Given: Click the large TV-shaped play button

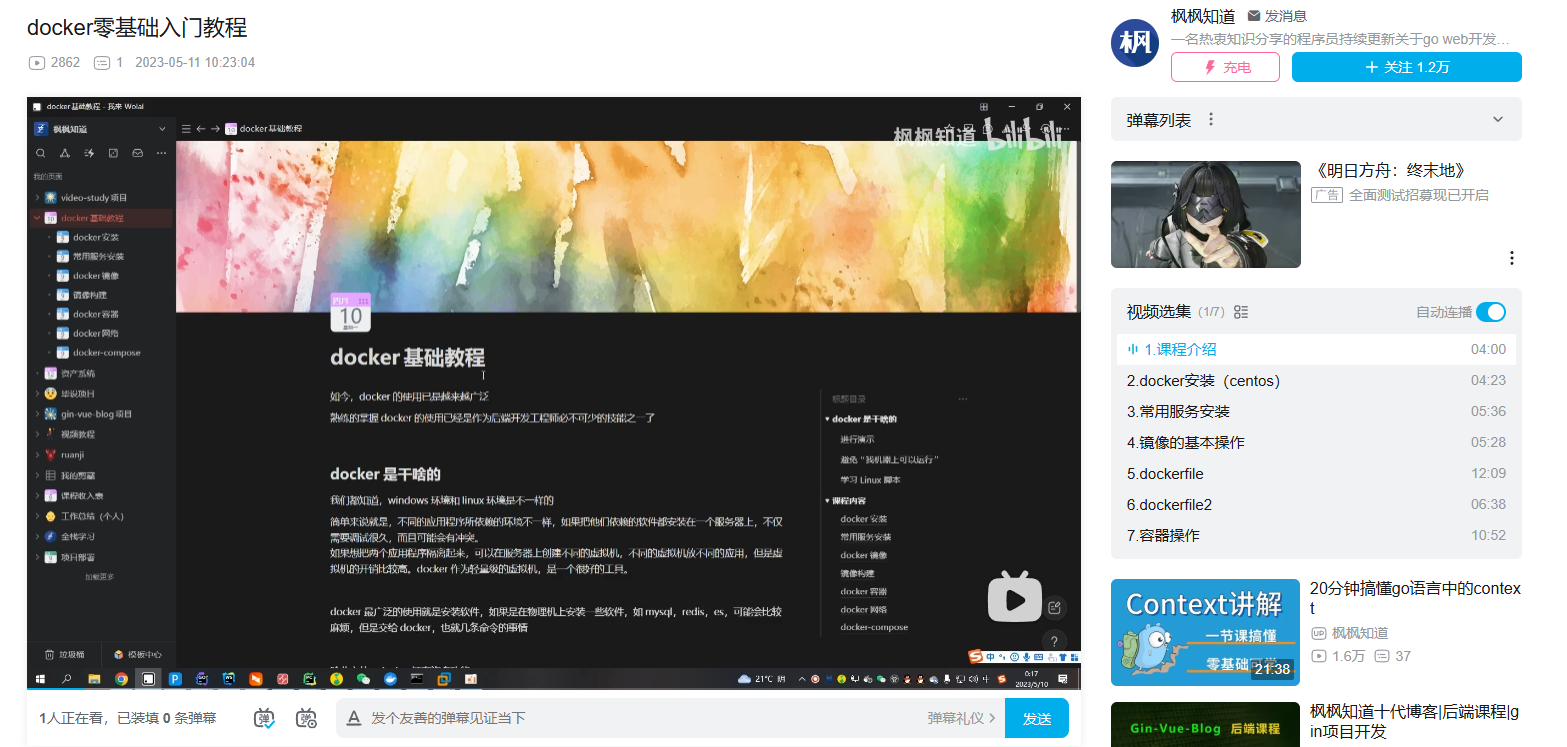Looking at the screenshot, I should click(x=1014, y=599).
